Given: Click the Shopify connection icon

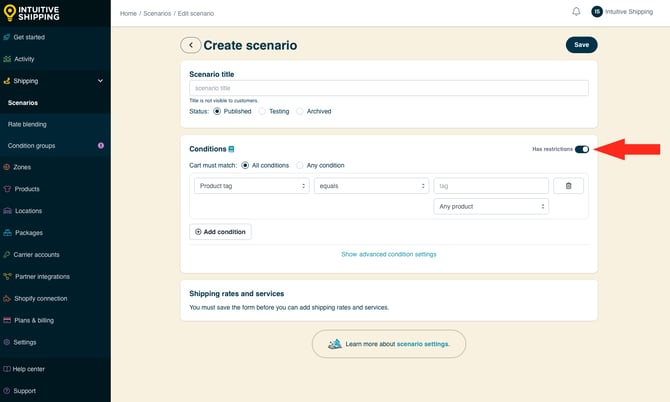Looking at the screenshot, I should click(7, 298).
